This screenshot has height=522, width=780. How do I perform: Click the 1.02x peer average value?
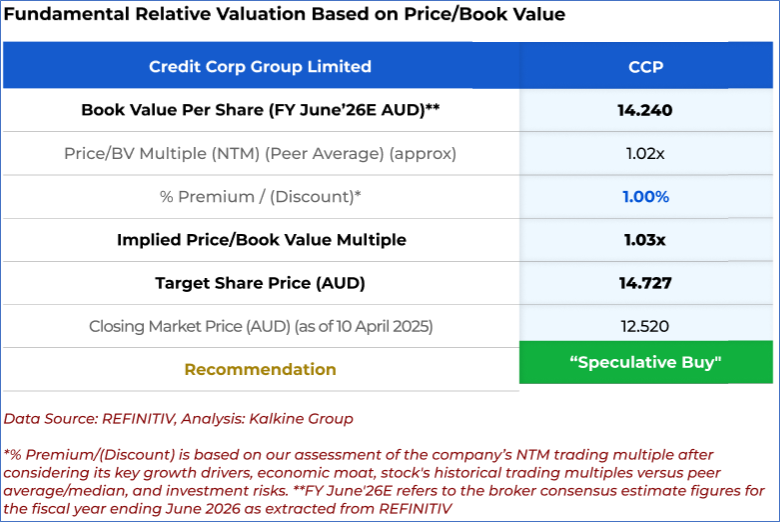(645, 154)
